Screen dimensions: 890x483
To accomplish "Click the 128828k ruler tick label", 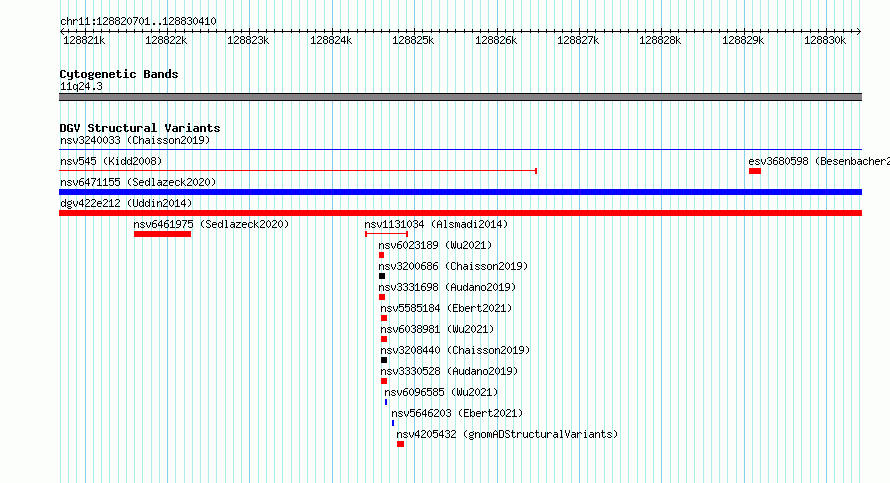I will pyautogui.click(x=660, y=40).
